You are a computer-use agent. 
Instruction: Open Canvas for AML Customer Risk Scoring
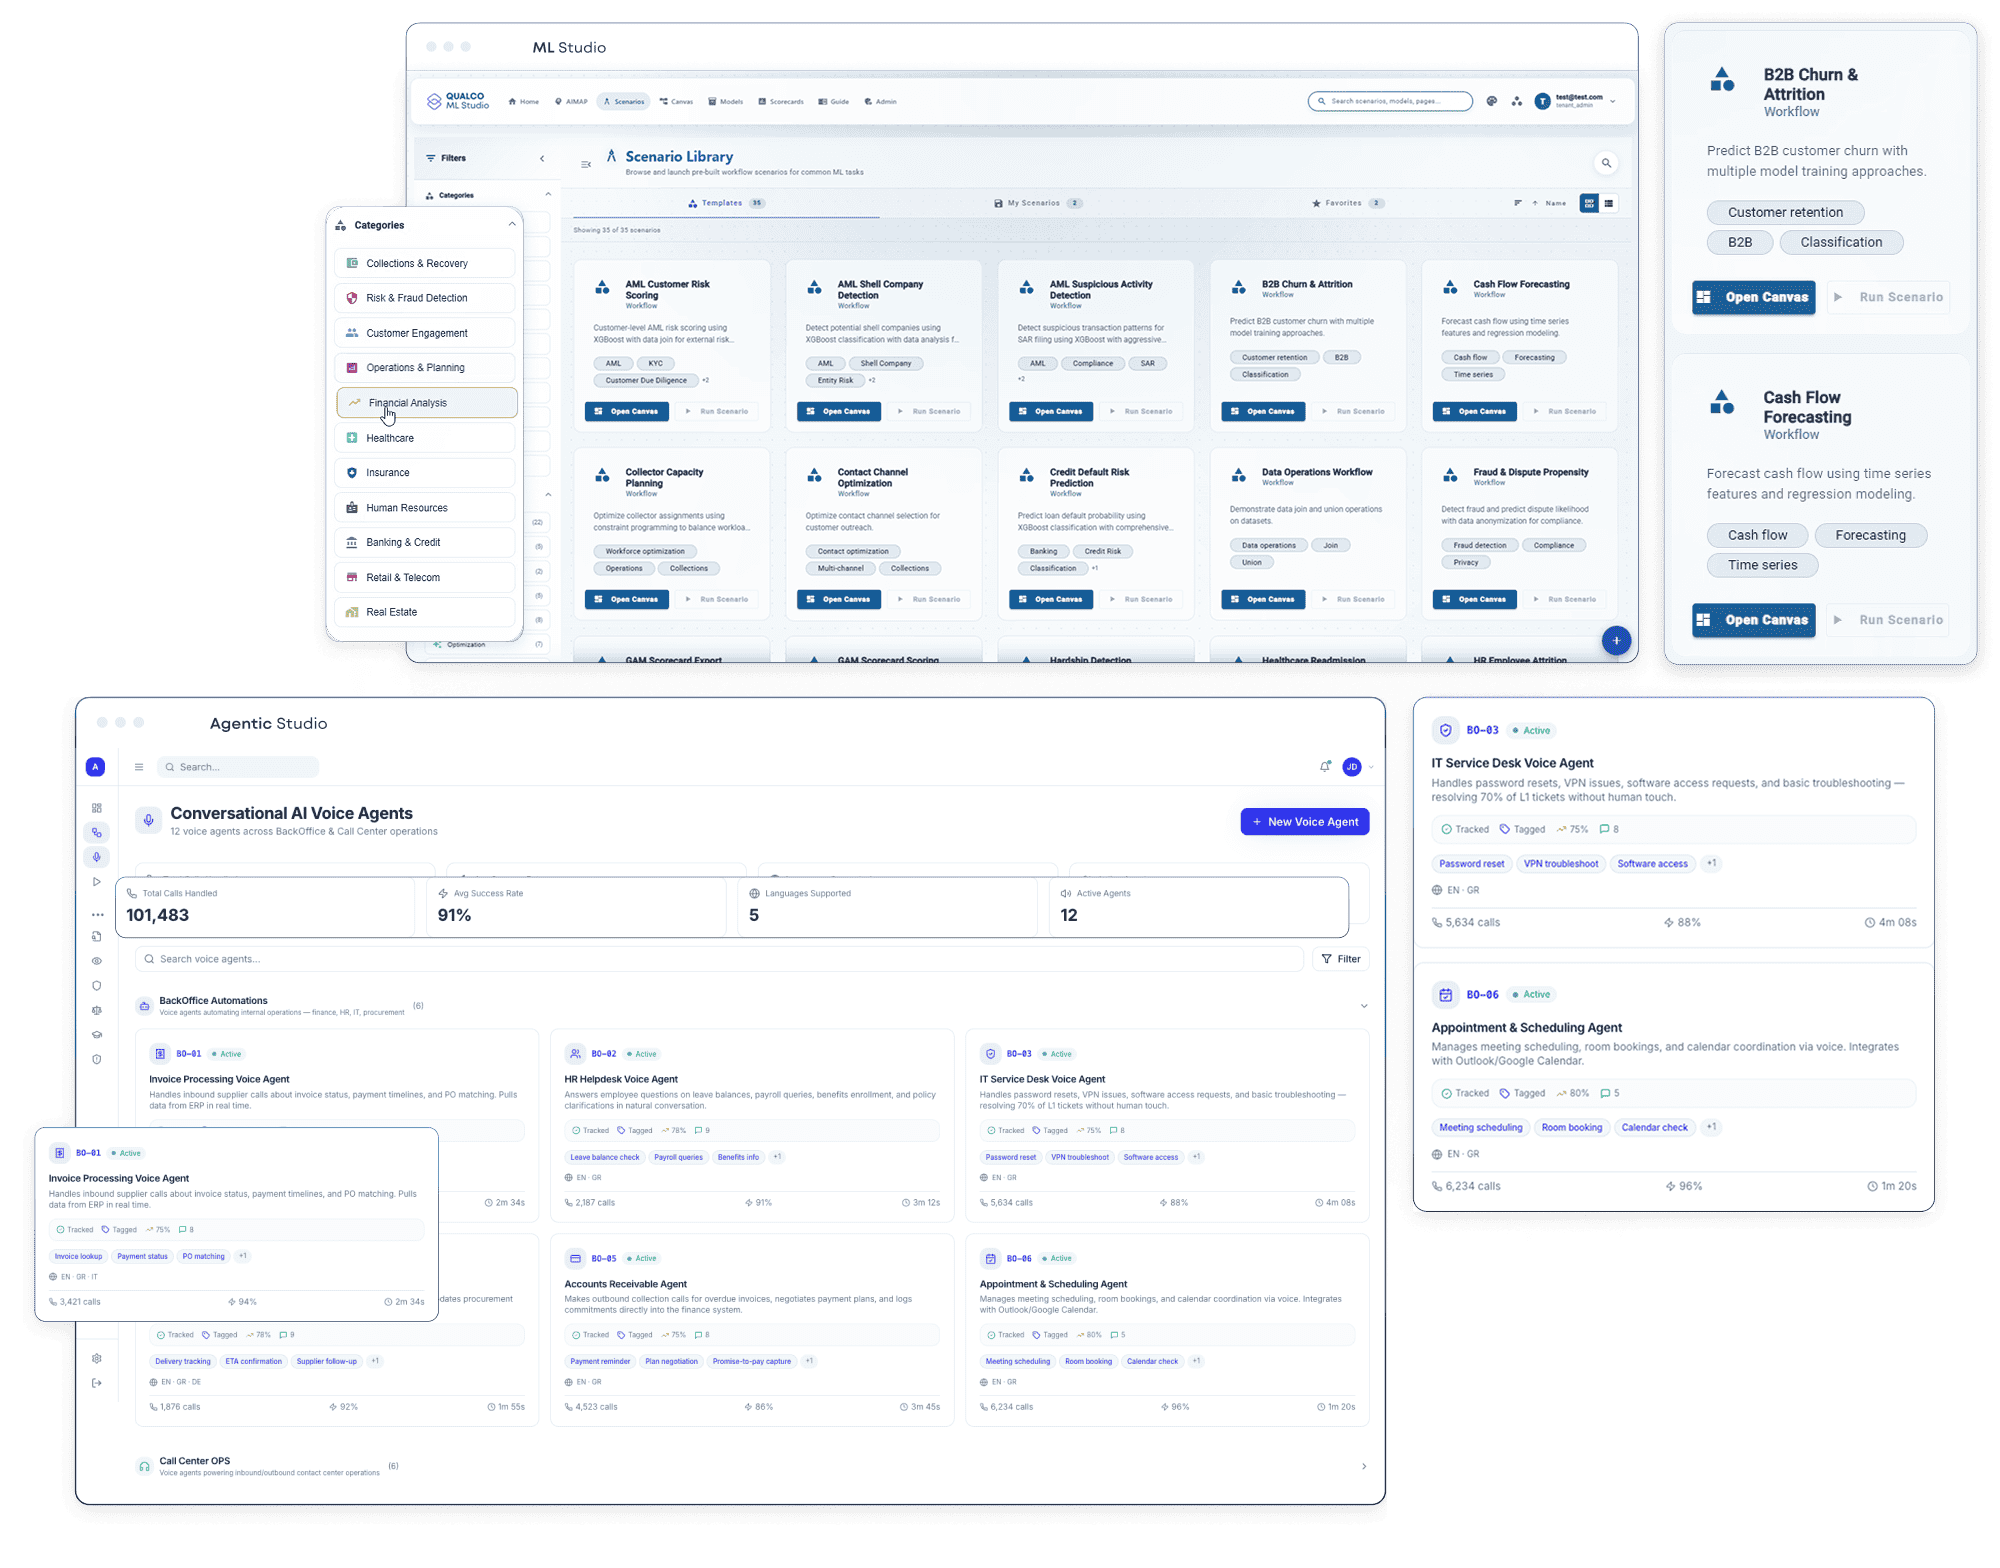click(626, 411)
